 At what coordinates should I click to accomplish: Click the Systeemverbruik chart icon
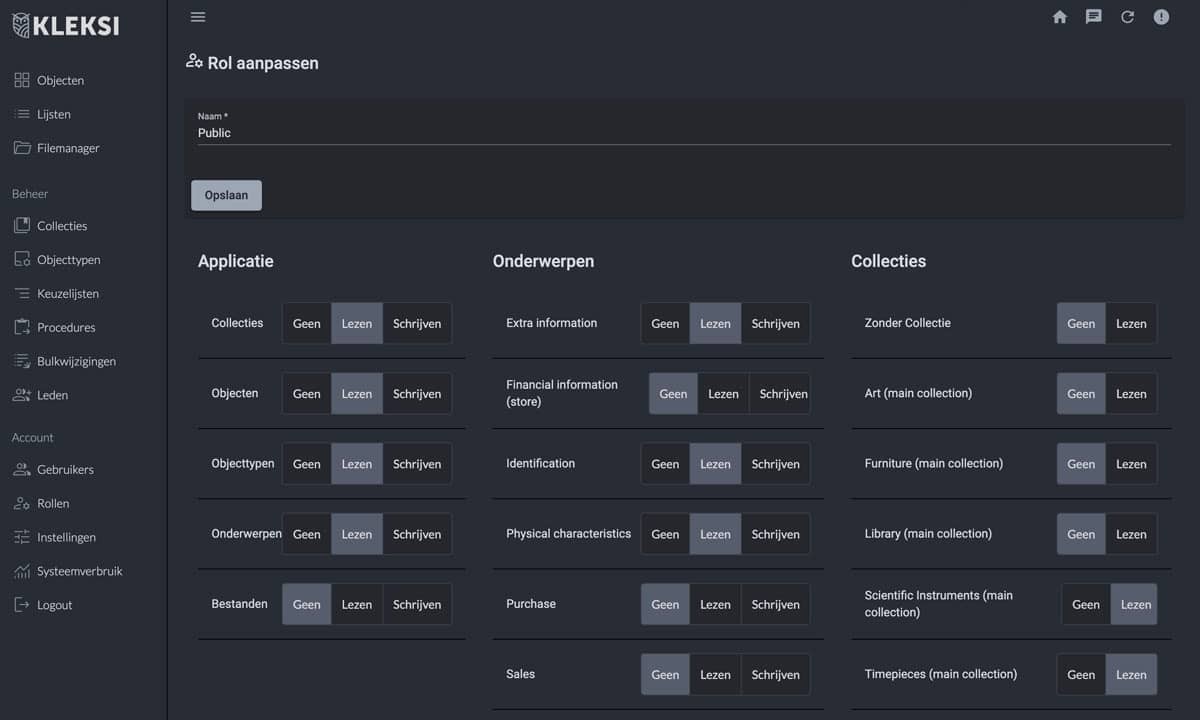22,571
